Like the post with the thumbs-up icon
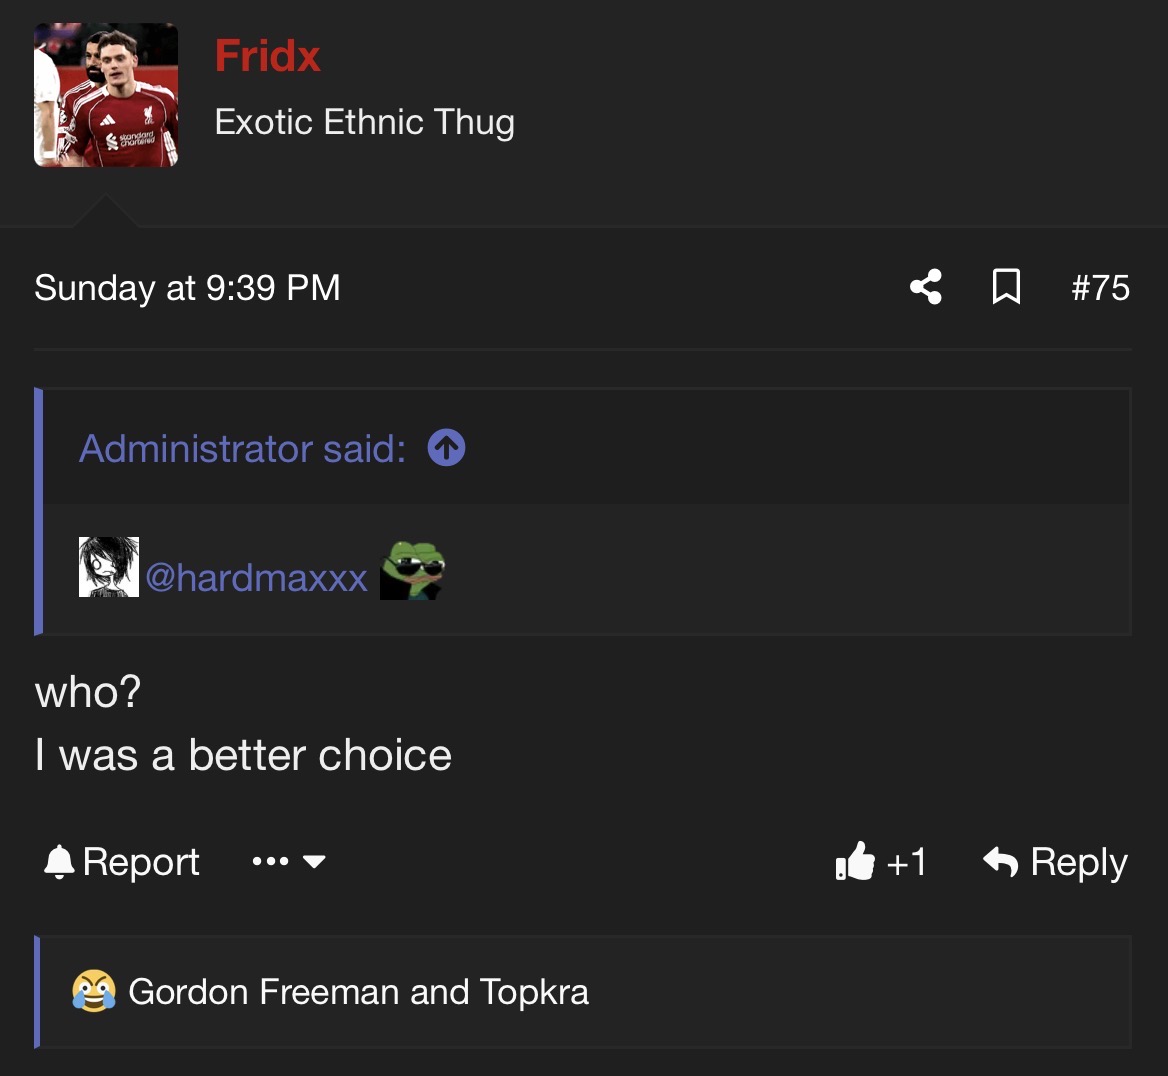 (854, 861)
